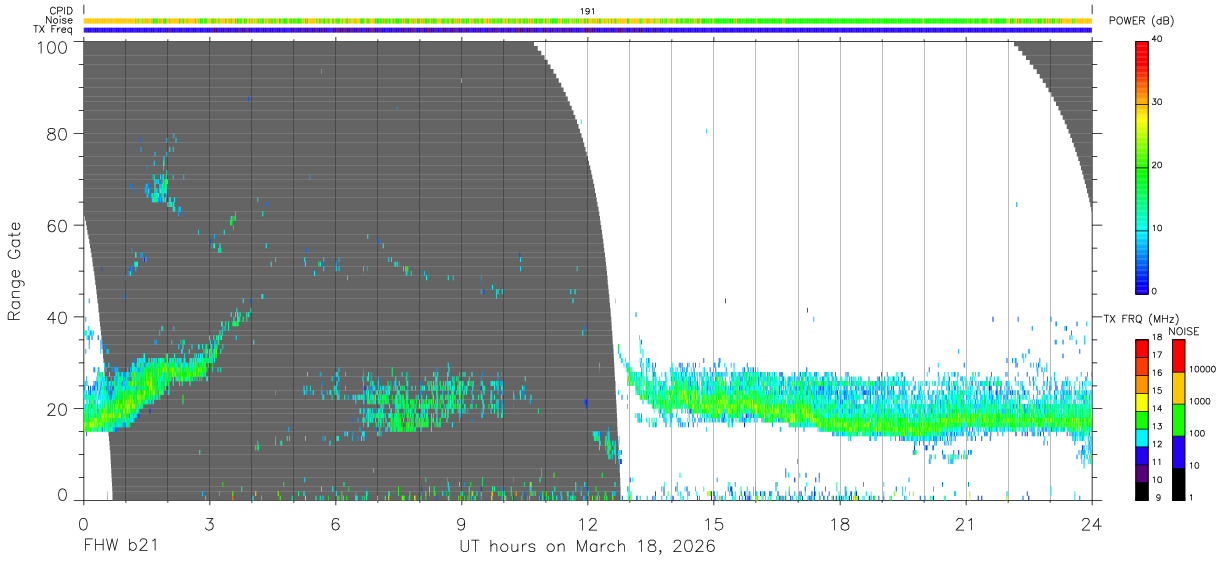Image resolution: width=1228 pixels, height=567 pixels.
Task: Click the '15' label on TX FRQ scale
Action: [1158, 391]
